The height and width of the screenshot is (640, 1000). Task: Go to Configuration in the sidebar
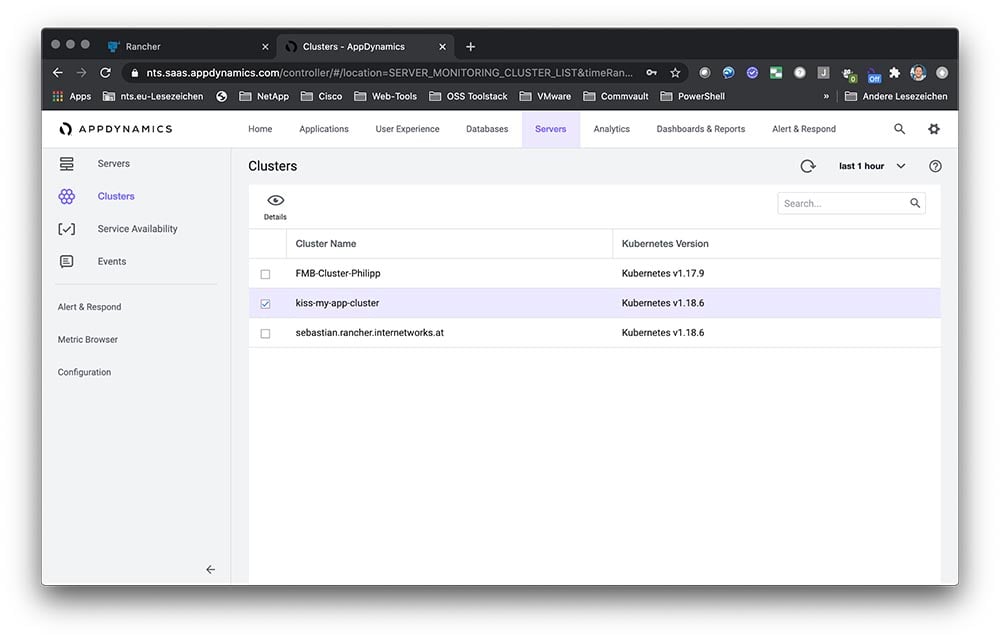[x=84, y=372]
